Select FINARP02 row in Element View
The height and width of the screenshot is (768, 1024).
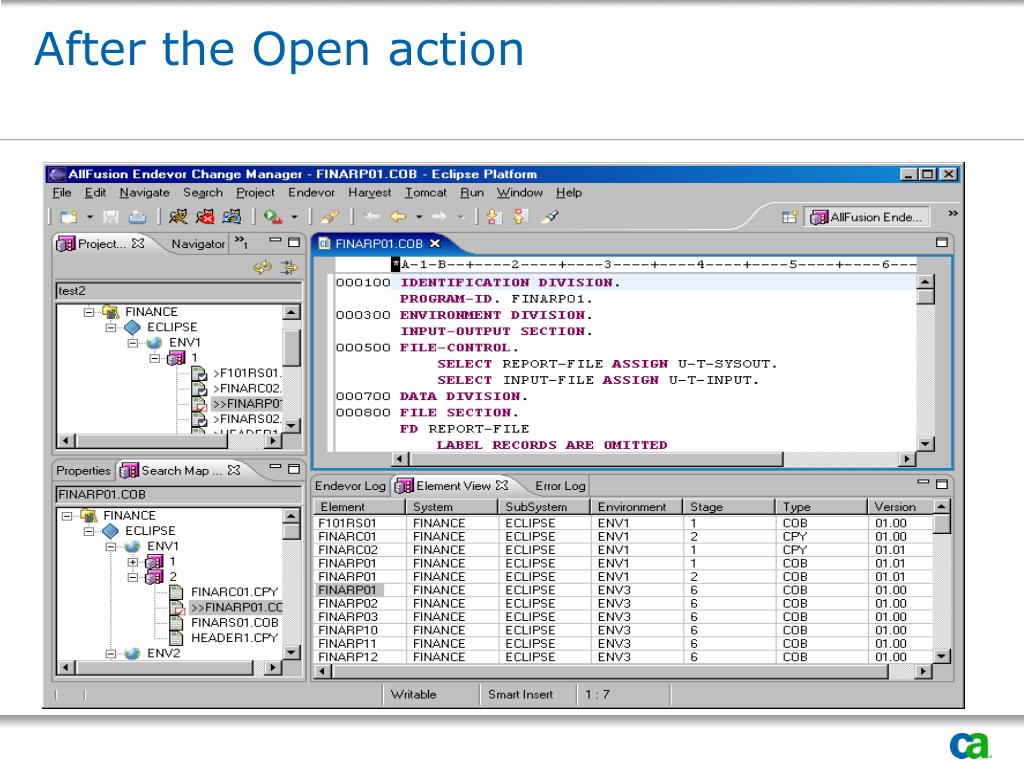coord(622,603)
